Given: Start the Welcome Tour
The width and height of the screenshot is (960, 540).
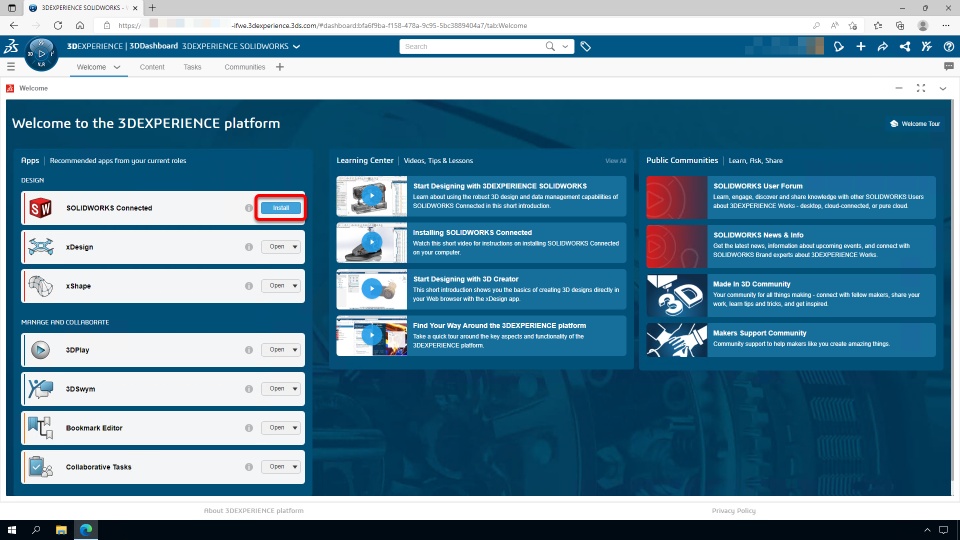Looking at the screenshot, I should coord(915,124).
